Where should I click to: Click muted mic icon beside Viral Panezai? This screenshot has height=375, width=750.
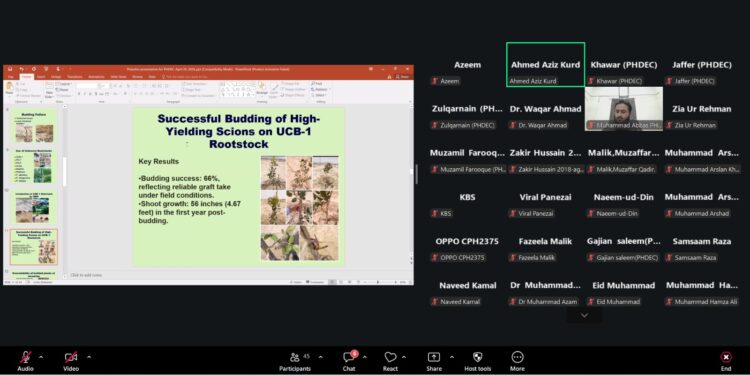(513, 213)
